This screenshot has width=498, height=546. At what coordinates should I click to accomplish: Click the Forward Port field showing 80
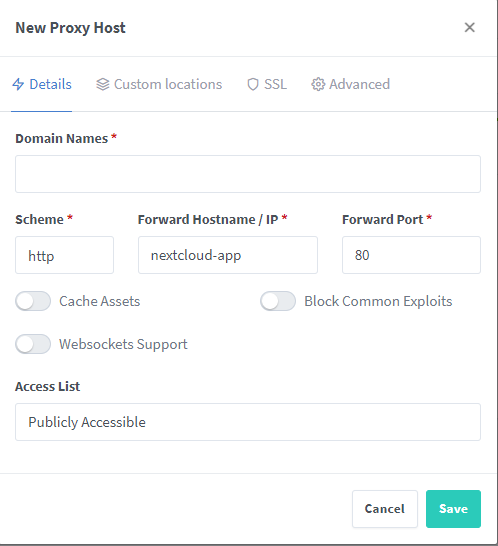[411, 255]
